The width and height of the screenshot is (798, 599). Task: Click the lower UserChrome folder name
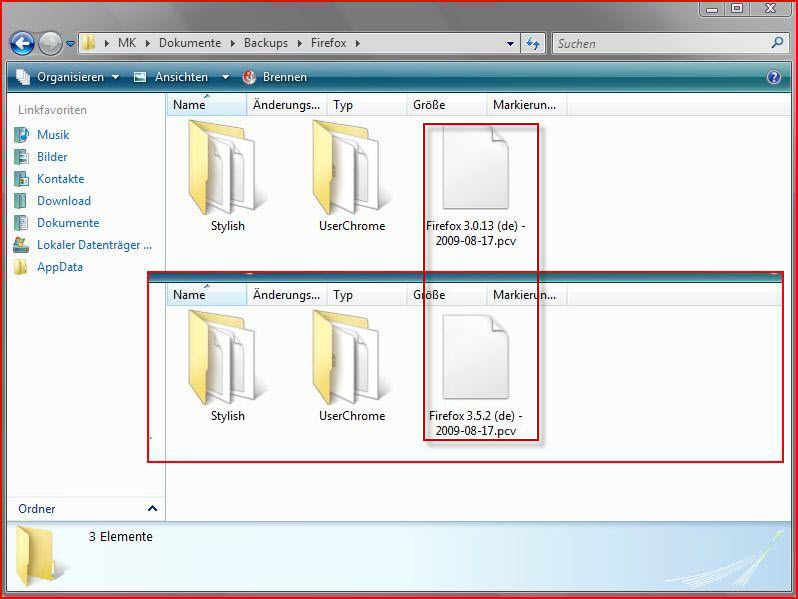click(352, 416)
